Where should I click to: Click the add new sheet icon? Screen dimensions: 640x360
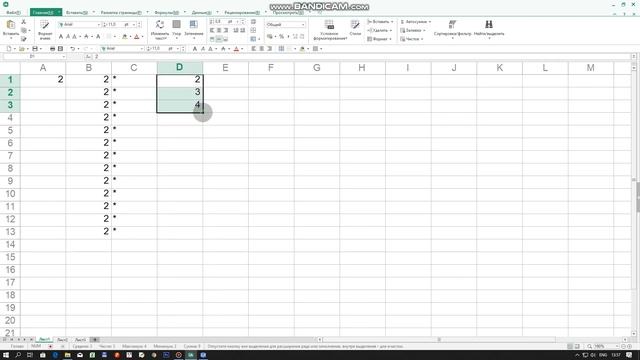click(x=94, y=340)
